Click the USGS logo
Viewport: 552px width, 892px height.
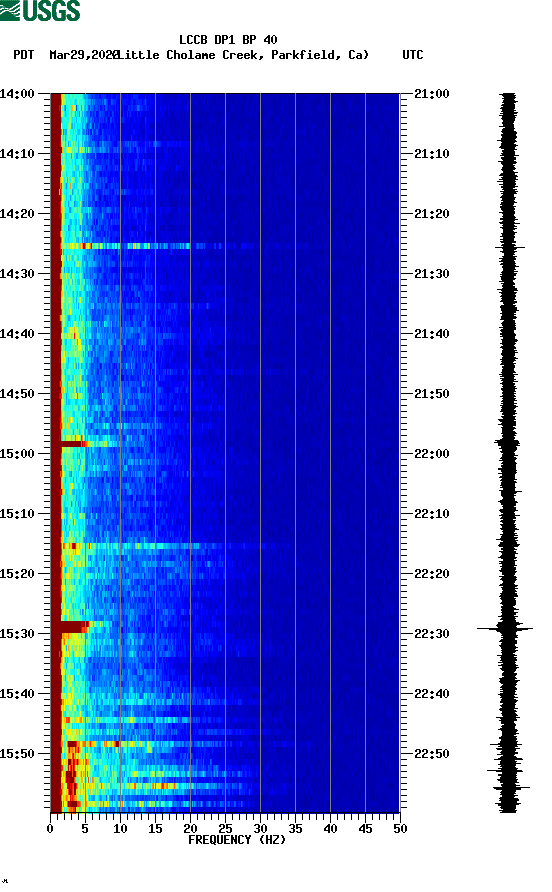pos(40,10)
